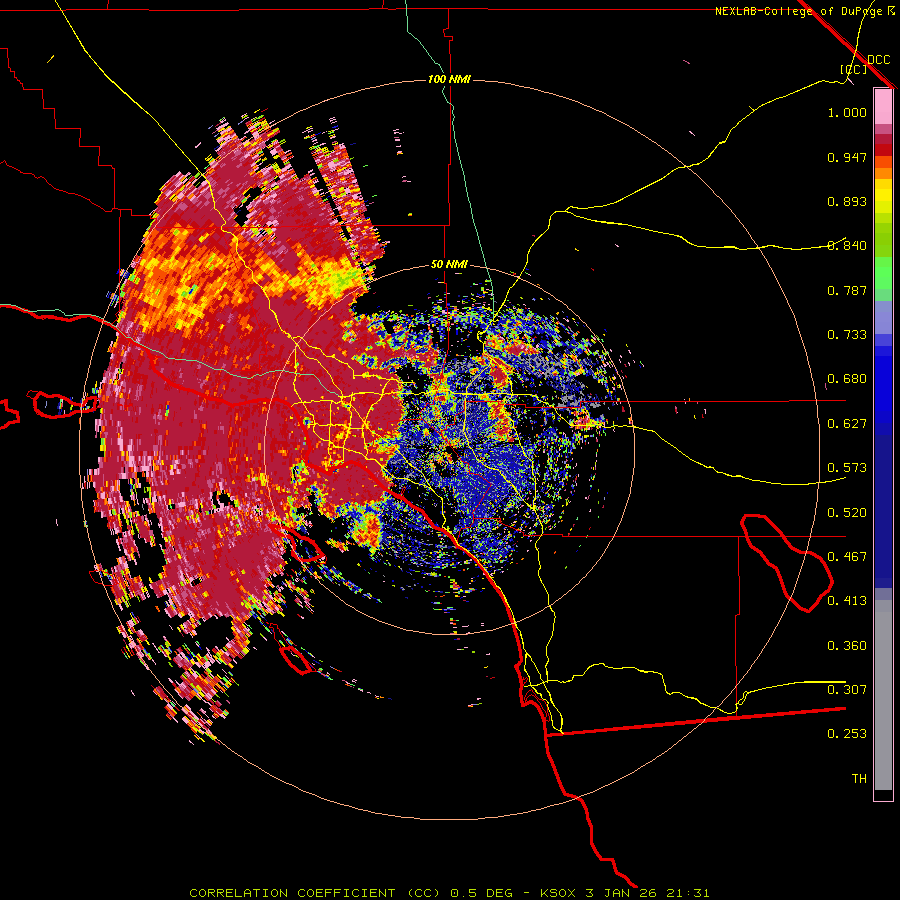Click the 100 NMI range ring label

point(449,79)
